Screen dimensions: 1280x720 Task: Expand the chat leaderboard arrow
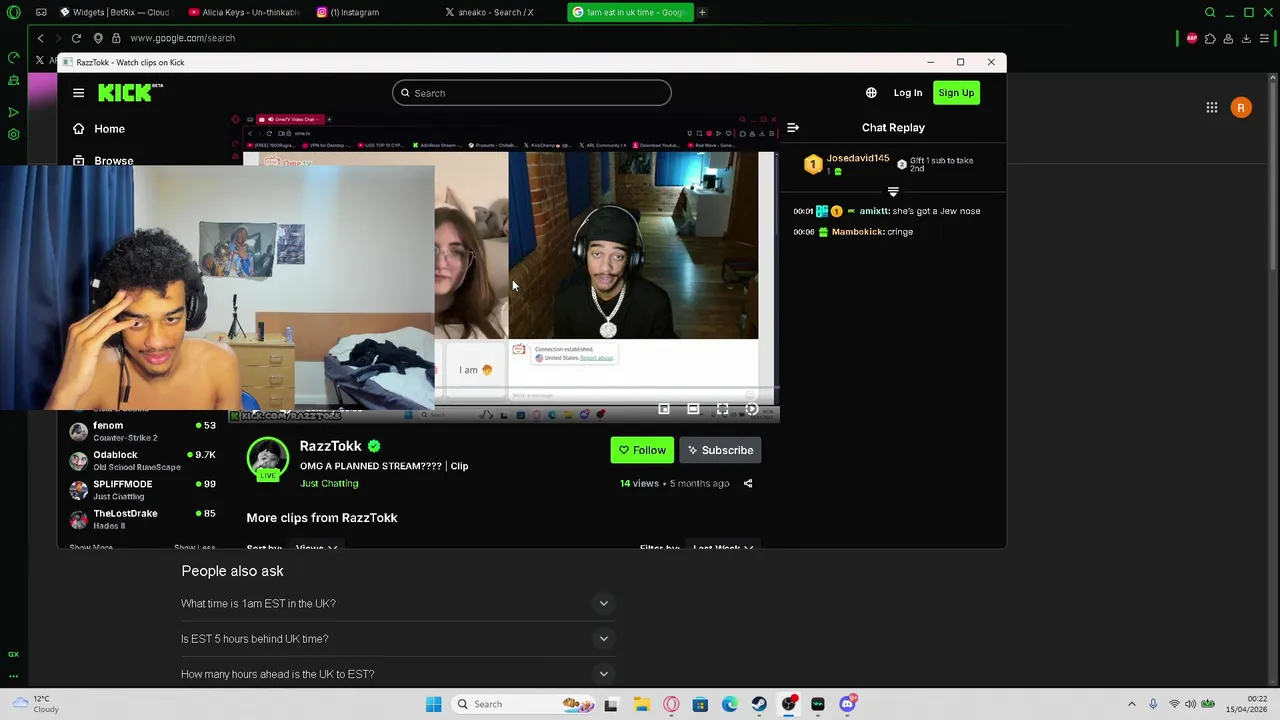pyautogui.click(x=893, y=192)
